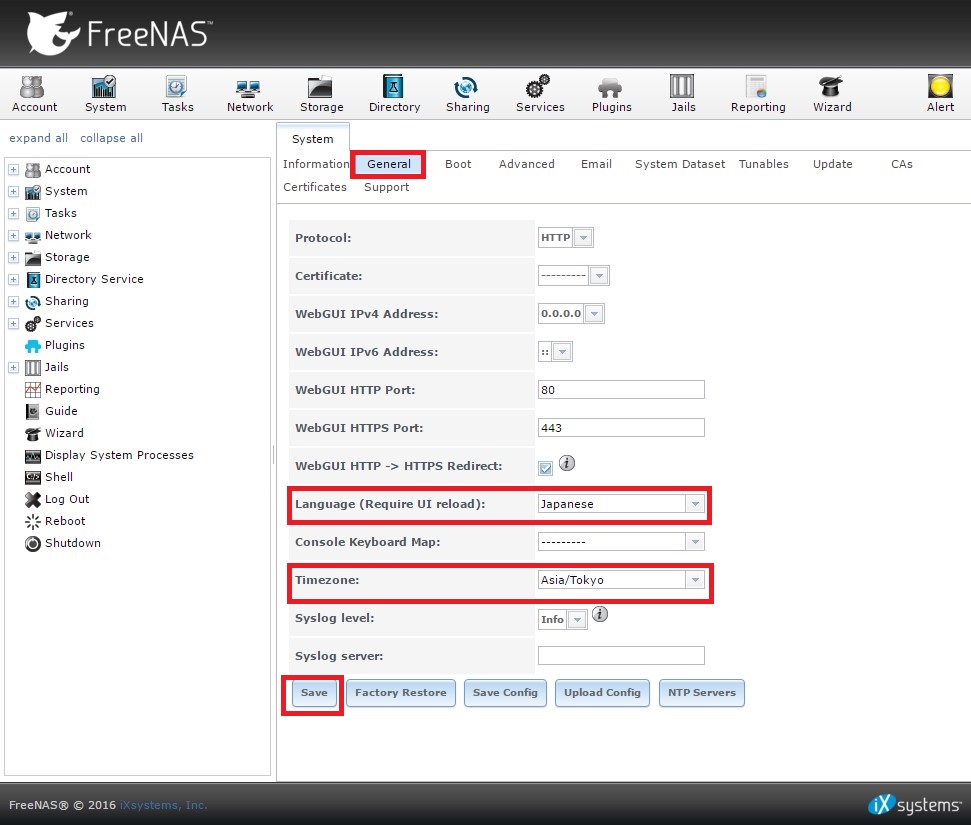Click Reboot in the sidebar
This screenshot has width=971, height=825.
tap(65, 521)
